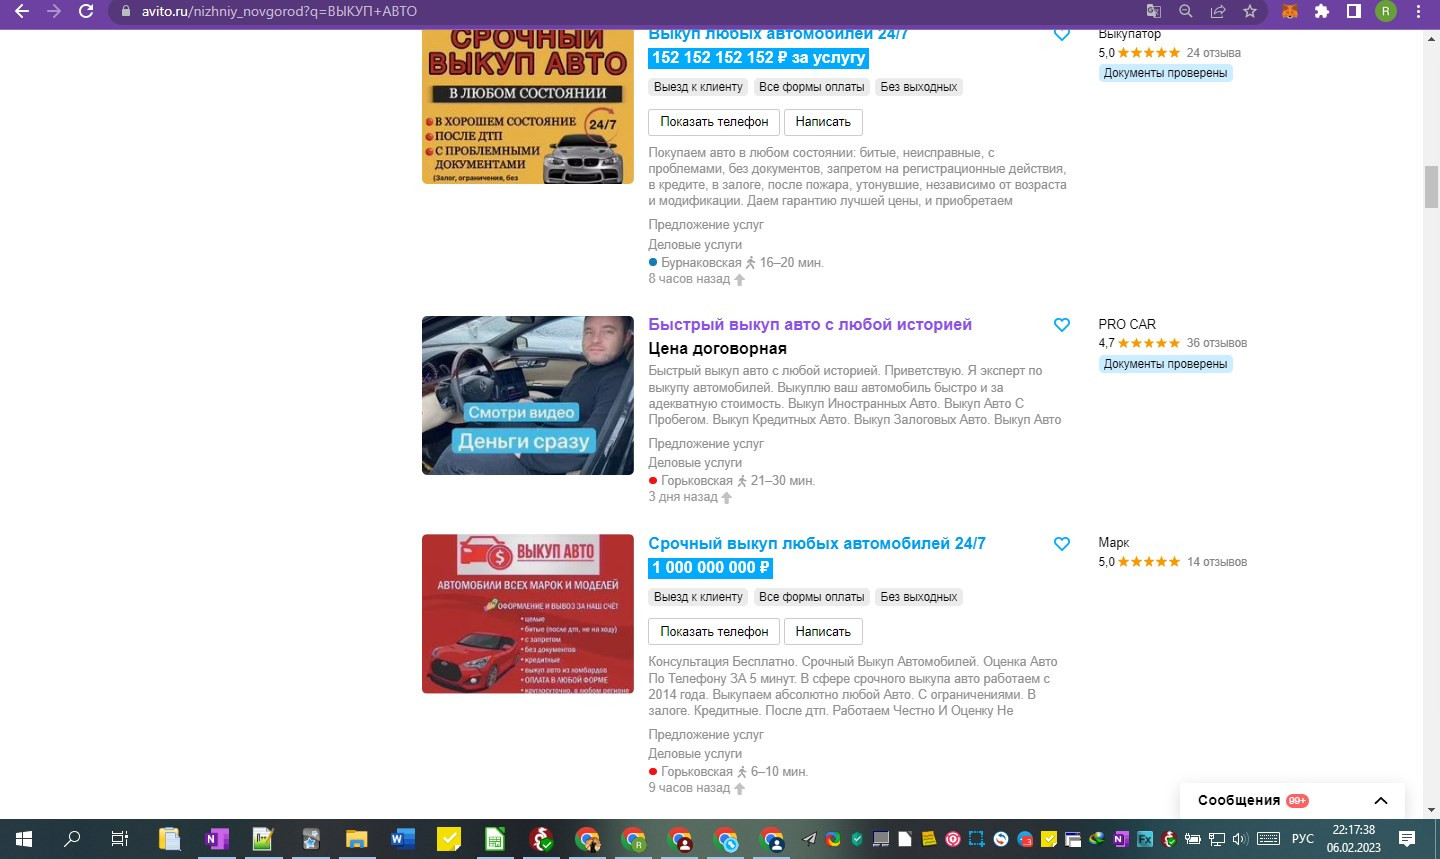Bookmark this page with the star
This screenshot has height=859, width=1440.
(1250, 11)
